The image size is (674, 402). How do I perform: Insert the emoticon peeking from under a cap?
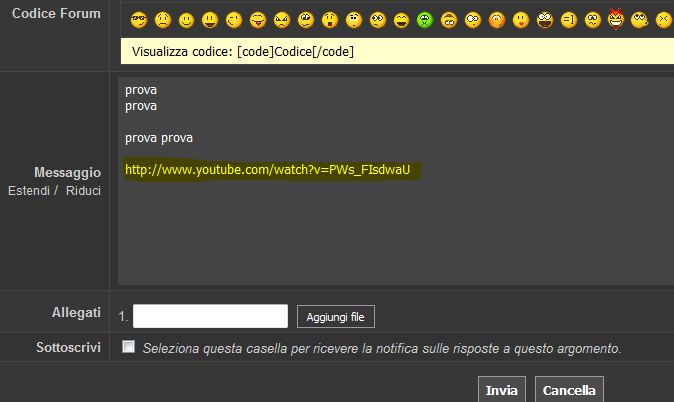point(449,20)
